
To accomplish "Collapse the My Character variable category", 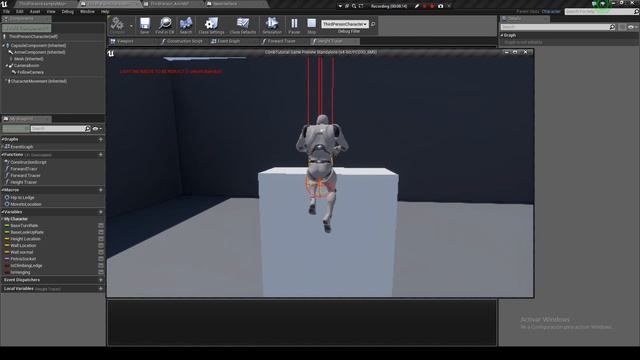I will [x=2, y=219].
